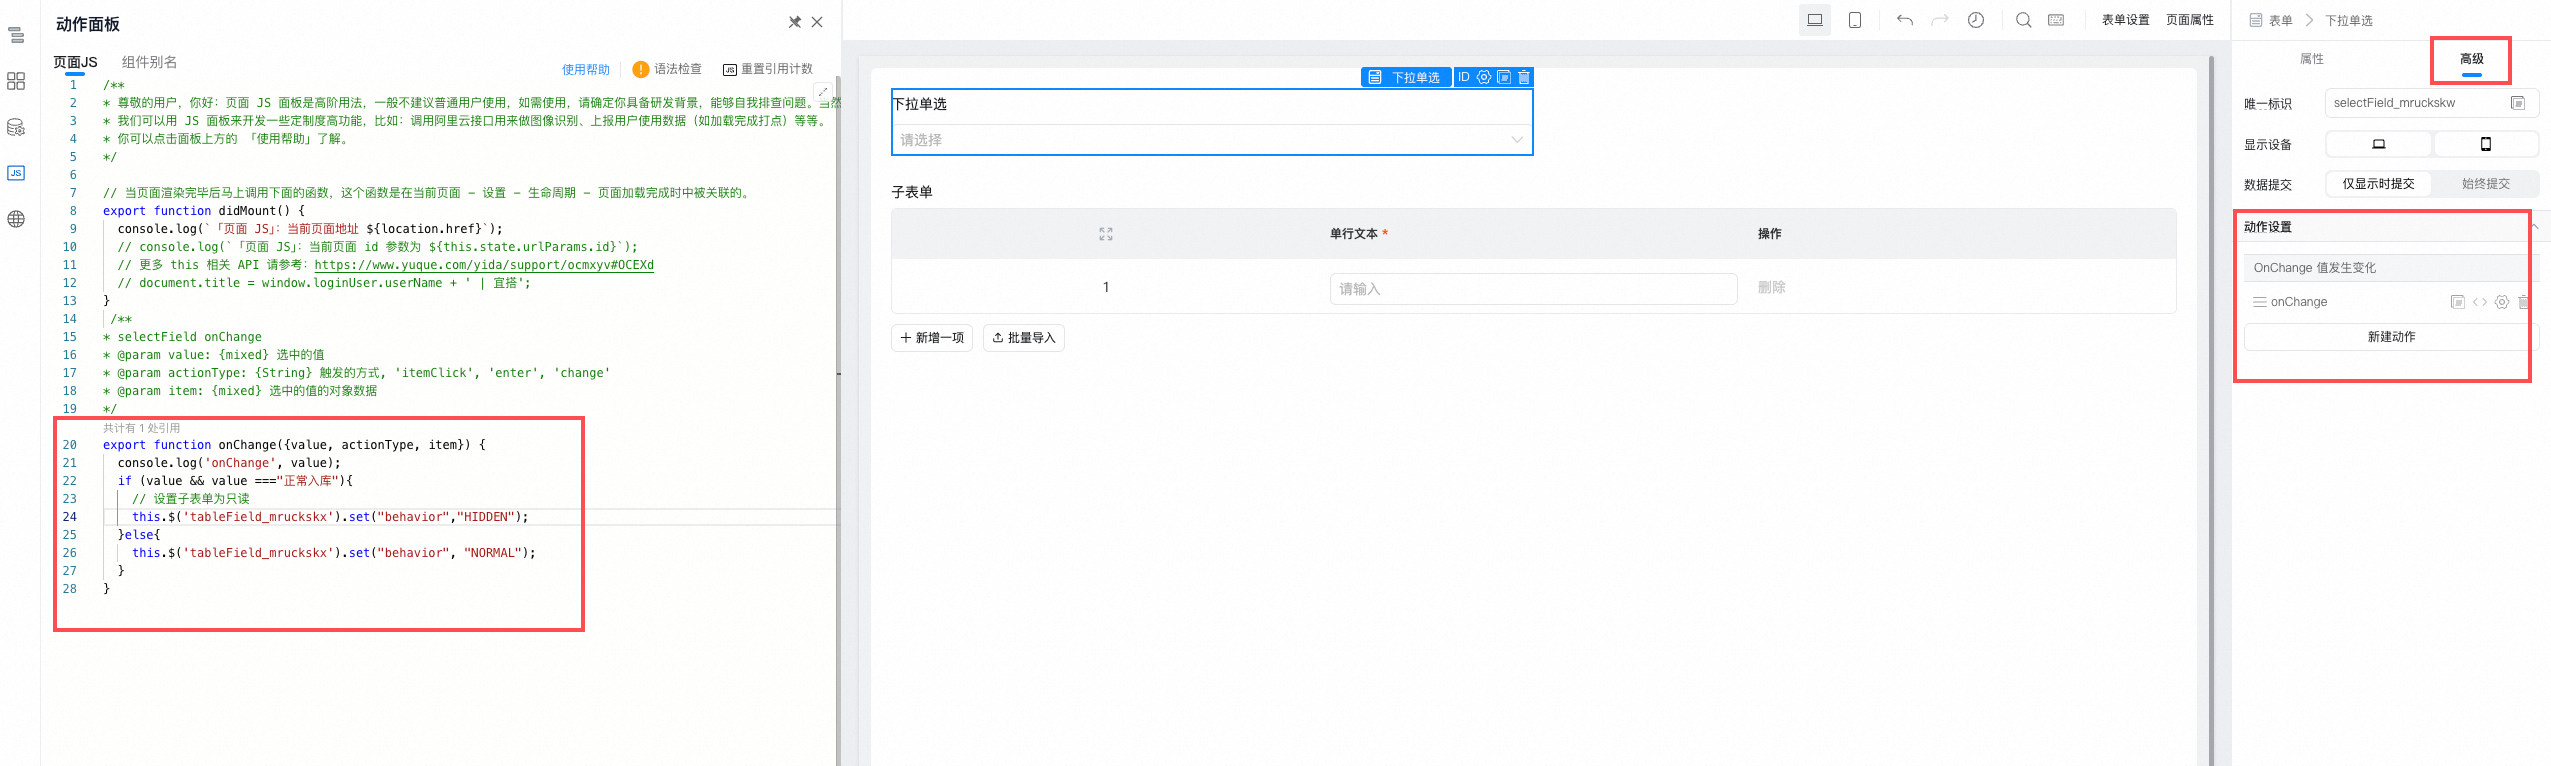Switch to the 组件别名 tab
The width and height of the screenshot is (2551, 766).
click(149, 62)
